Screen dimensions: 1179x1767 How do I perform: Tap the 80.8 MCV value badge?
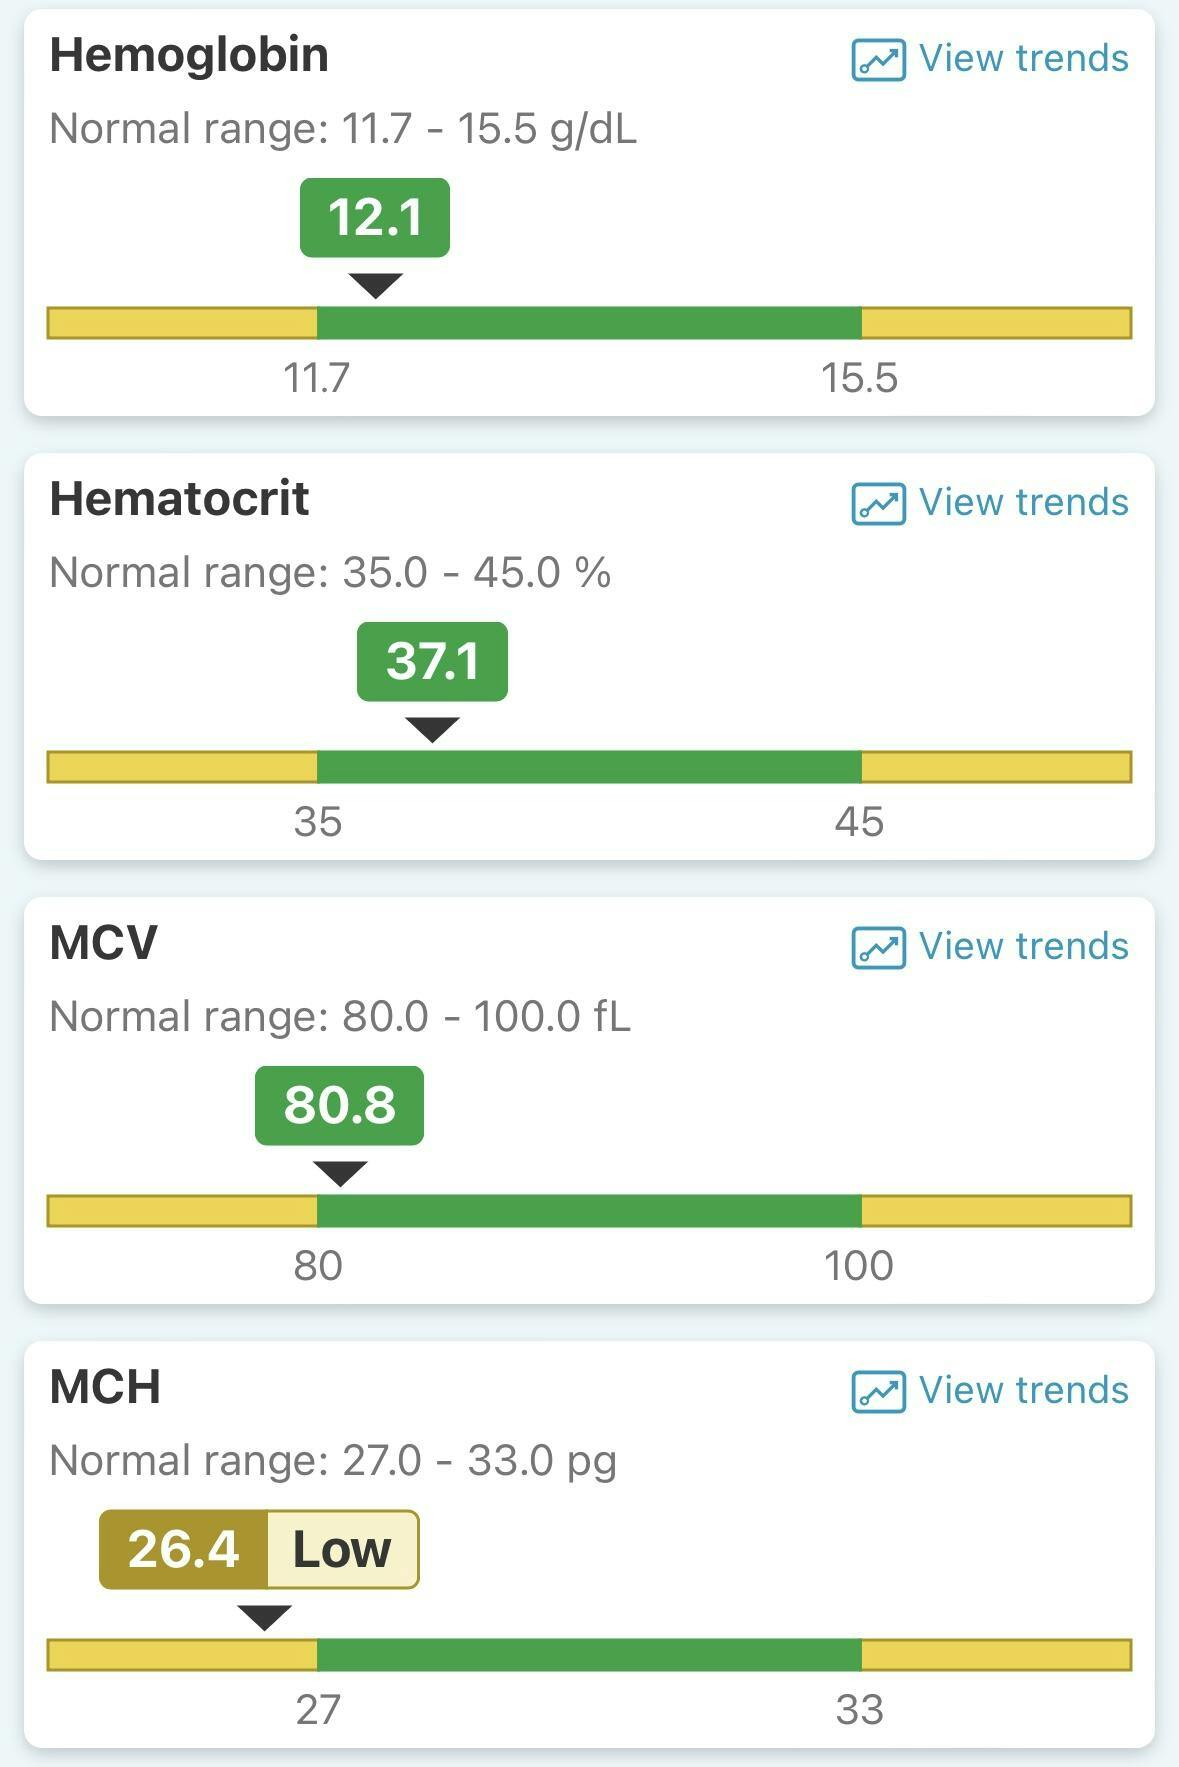[x=339, y=1106]
